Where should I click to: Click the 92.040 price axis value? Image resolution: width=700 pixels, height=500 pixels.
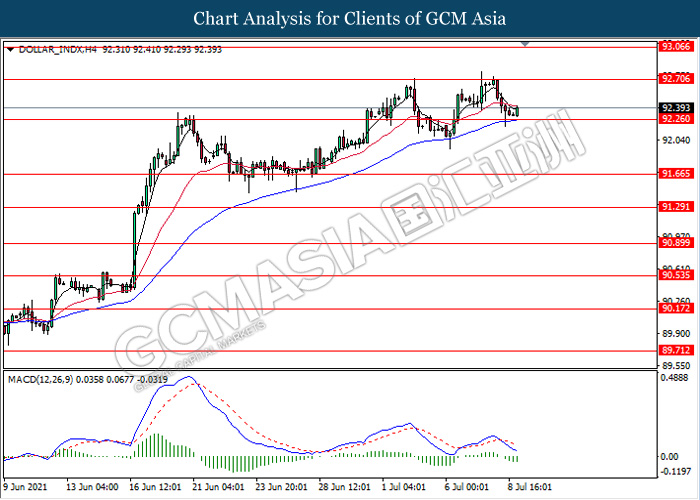pyautogui.click(x=676, y=140)
